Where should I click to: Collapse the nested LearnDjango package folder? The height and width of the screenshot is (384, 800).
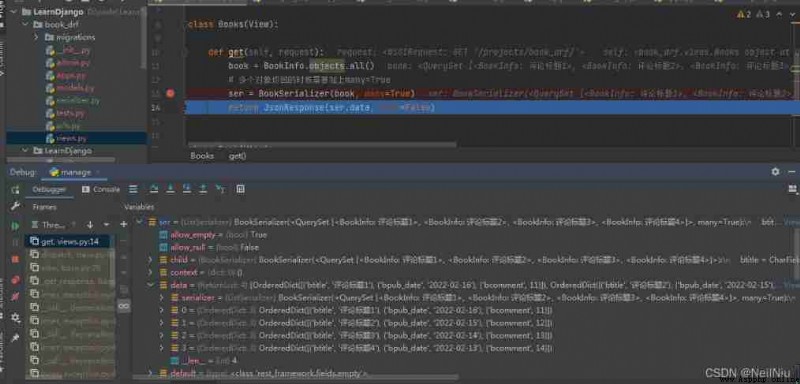24,151
